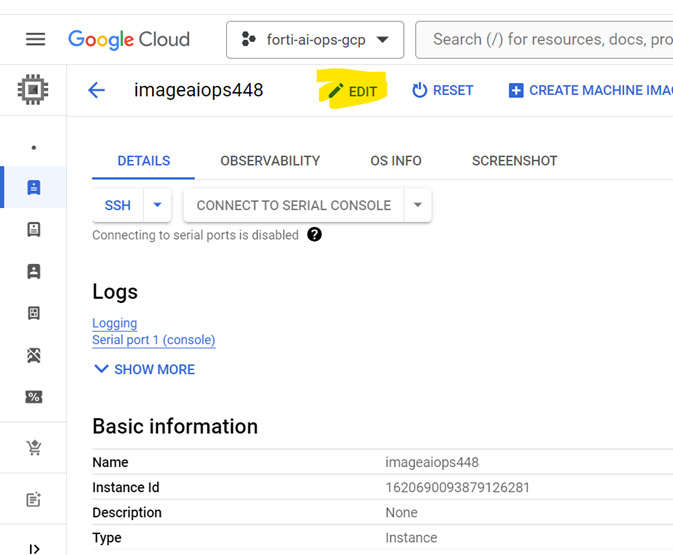Open the hamburger navigation menu
The image size is (673, 555).
pos(35,40)
